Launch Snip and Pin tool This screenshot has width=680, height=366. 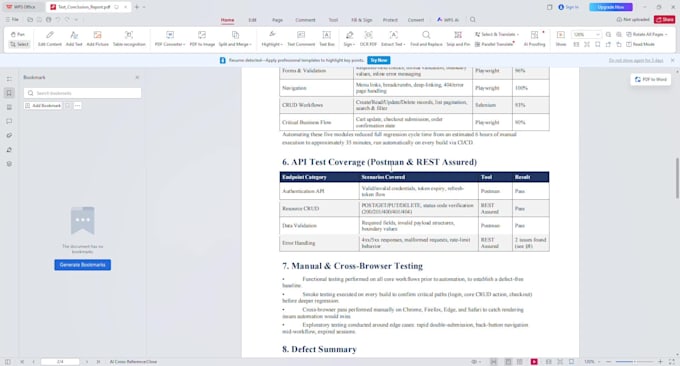click(458, 39)
